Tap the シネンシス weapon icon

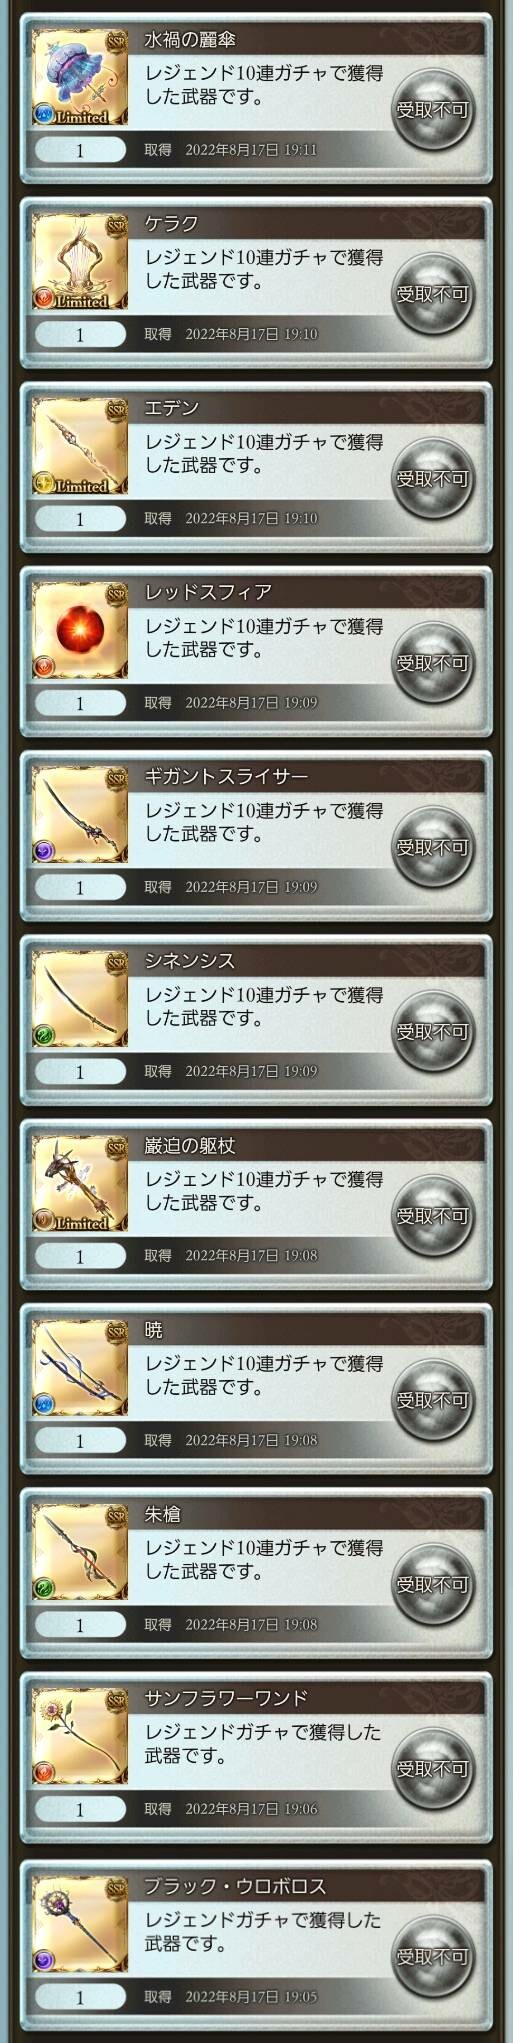click(80, 999)
